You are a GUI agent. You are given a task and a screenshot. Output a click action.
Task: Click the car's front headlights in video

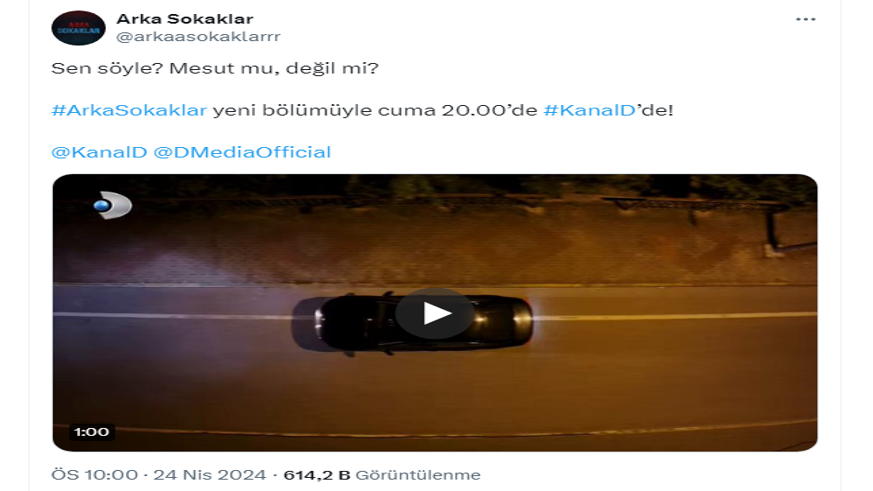pos(319,325)
